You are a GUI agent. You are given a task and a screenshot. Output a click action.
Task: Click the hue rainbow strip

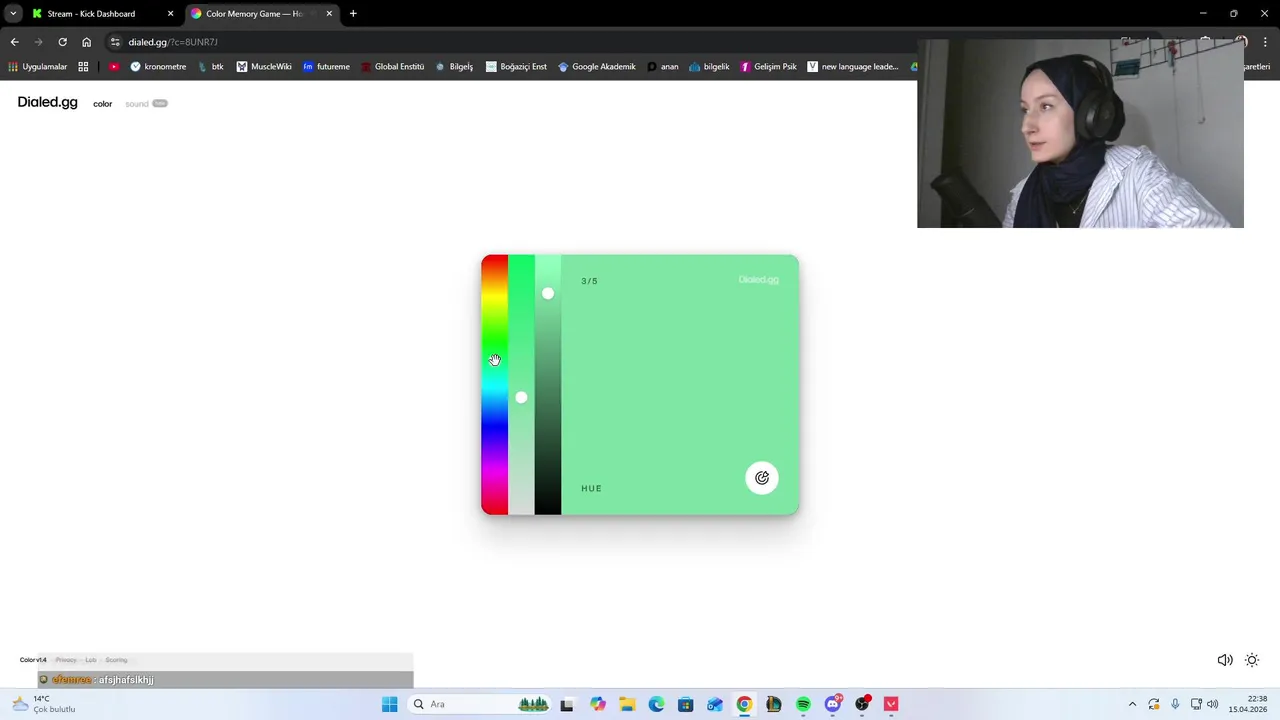494,385
